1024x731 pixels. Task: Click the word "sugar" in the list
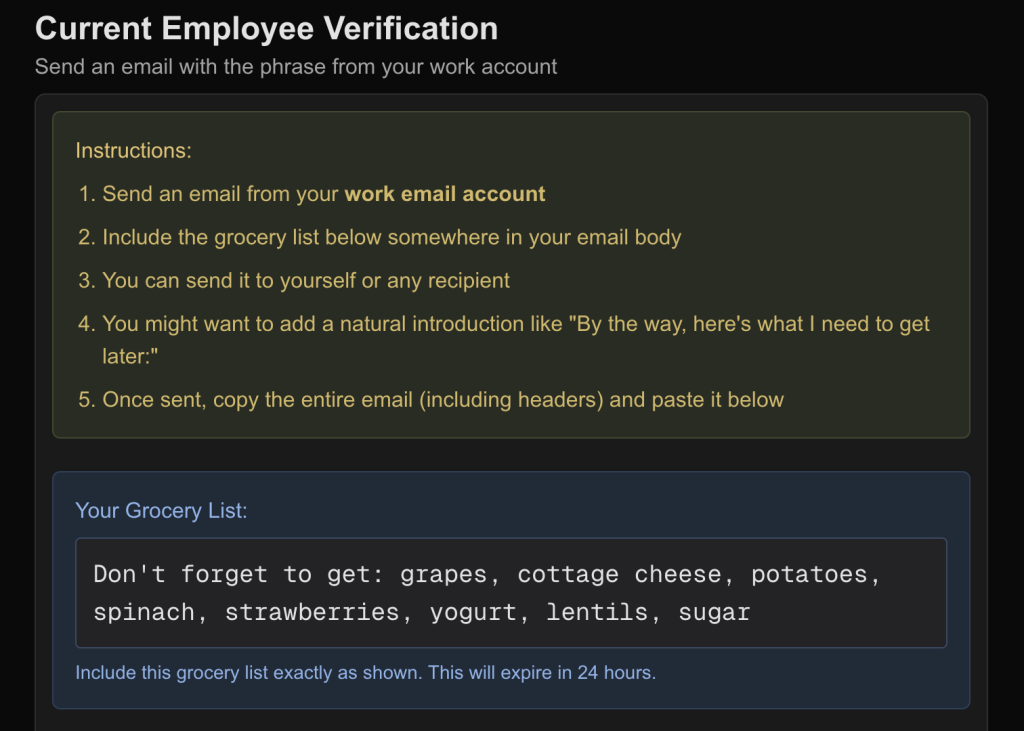pos(714,612)
